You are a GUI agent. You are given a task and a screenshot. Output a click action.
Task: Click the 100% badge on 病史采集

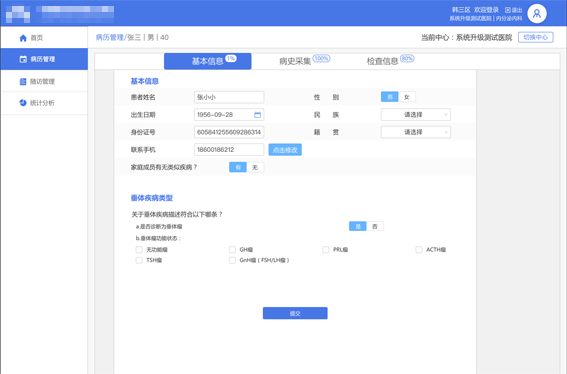tap(321, 58)
